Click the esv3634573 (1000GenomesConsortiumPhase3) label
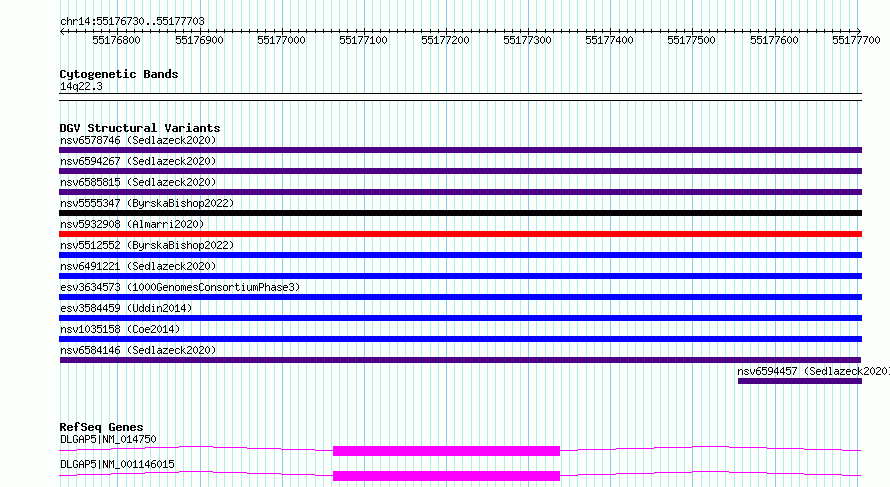This screenshot has height=487, width=890. (x=180, y=287)
